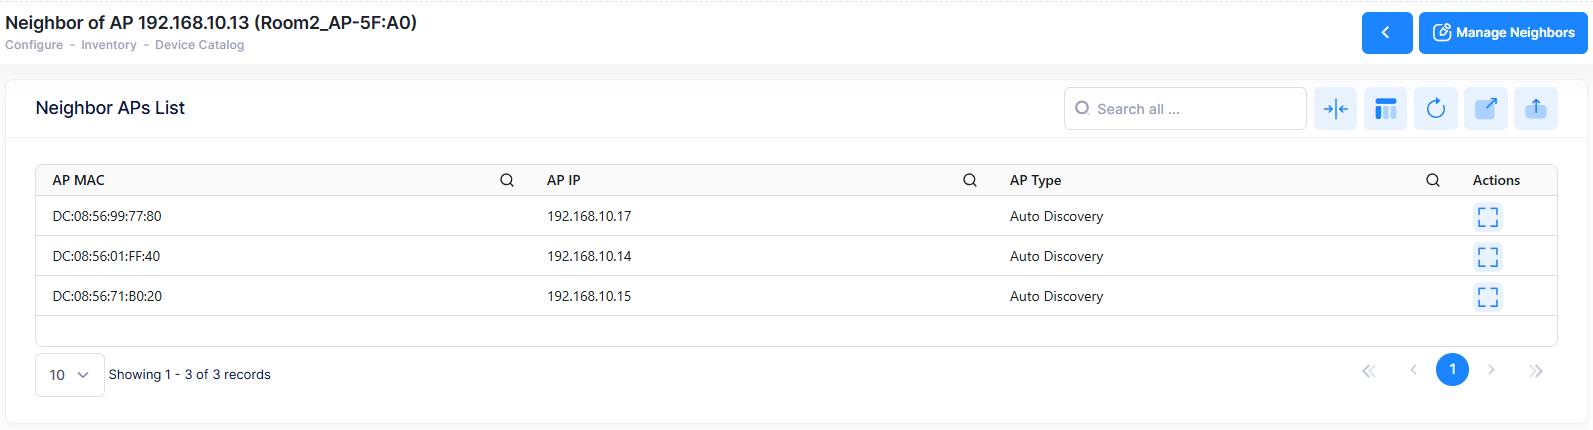Click the refresh table icon

point(1435,109)
